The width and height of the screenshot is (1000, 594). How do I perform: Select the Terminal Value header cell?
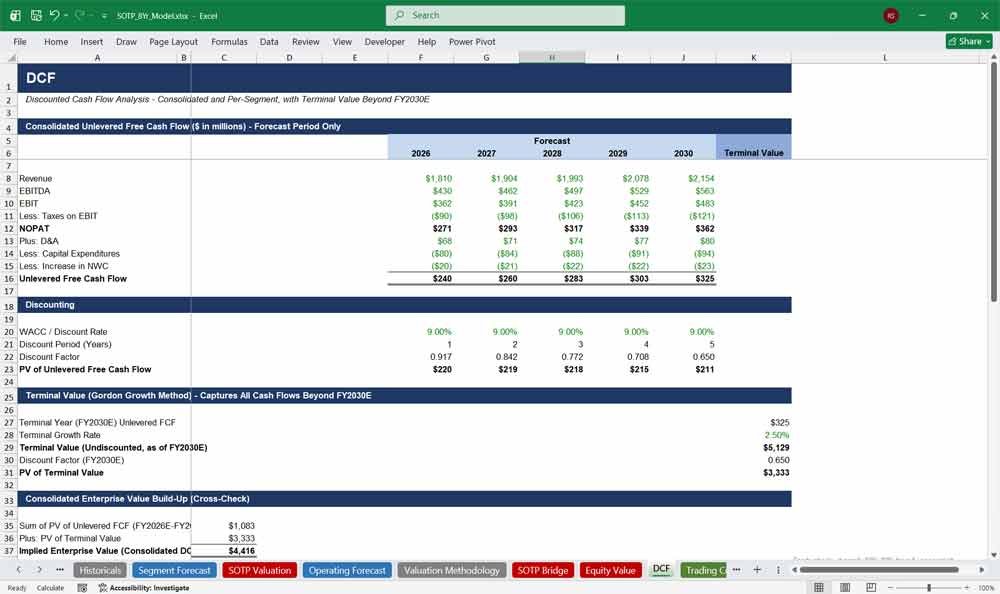pos(754,153)
